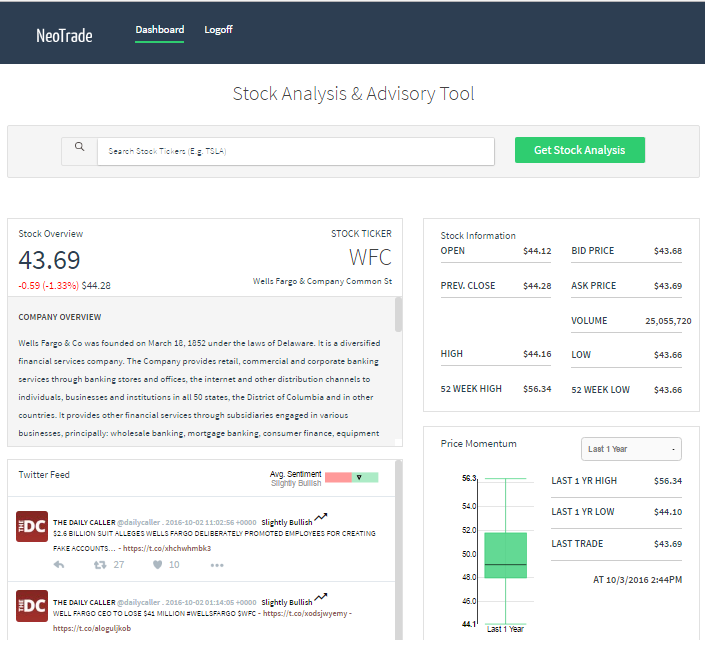Open more options on first tweet

(217, 565)
